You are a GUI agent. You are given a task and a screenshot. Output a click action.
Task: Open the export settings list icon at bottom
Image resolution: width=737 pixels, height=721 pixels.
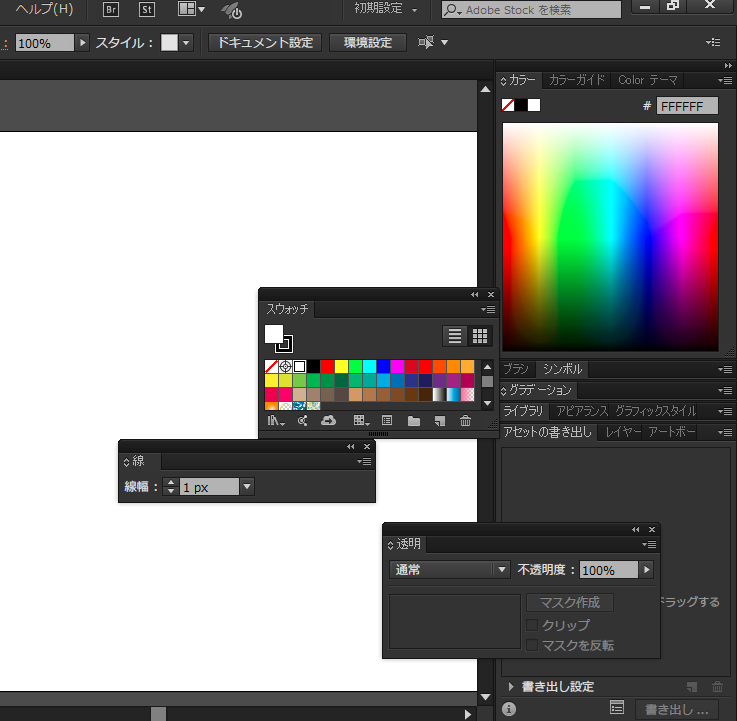(x=617, y=707)
